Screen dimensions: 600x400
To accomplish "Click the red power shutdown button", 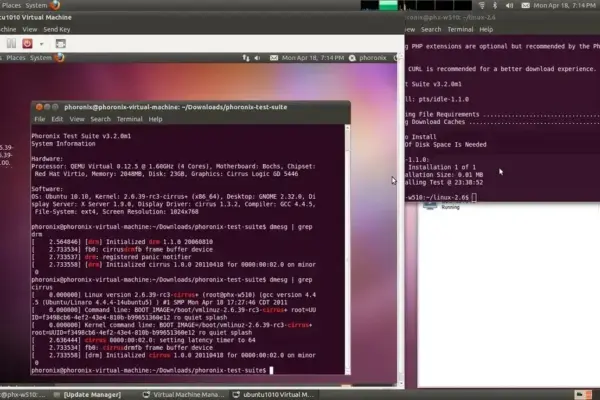I will tap(27, 43).
